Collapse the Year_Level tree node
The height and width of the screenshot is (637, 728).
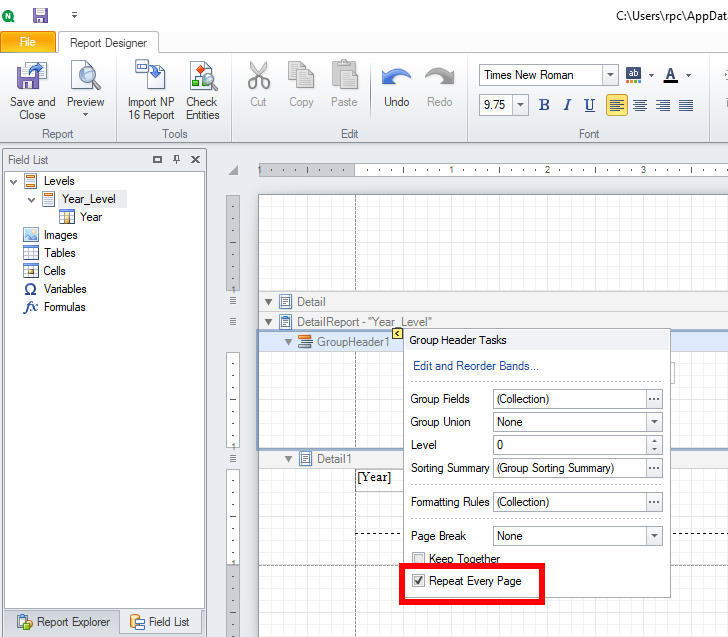(32, 200)
